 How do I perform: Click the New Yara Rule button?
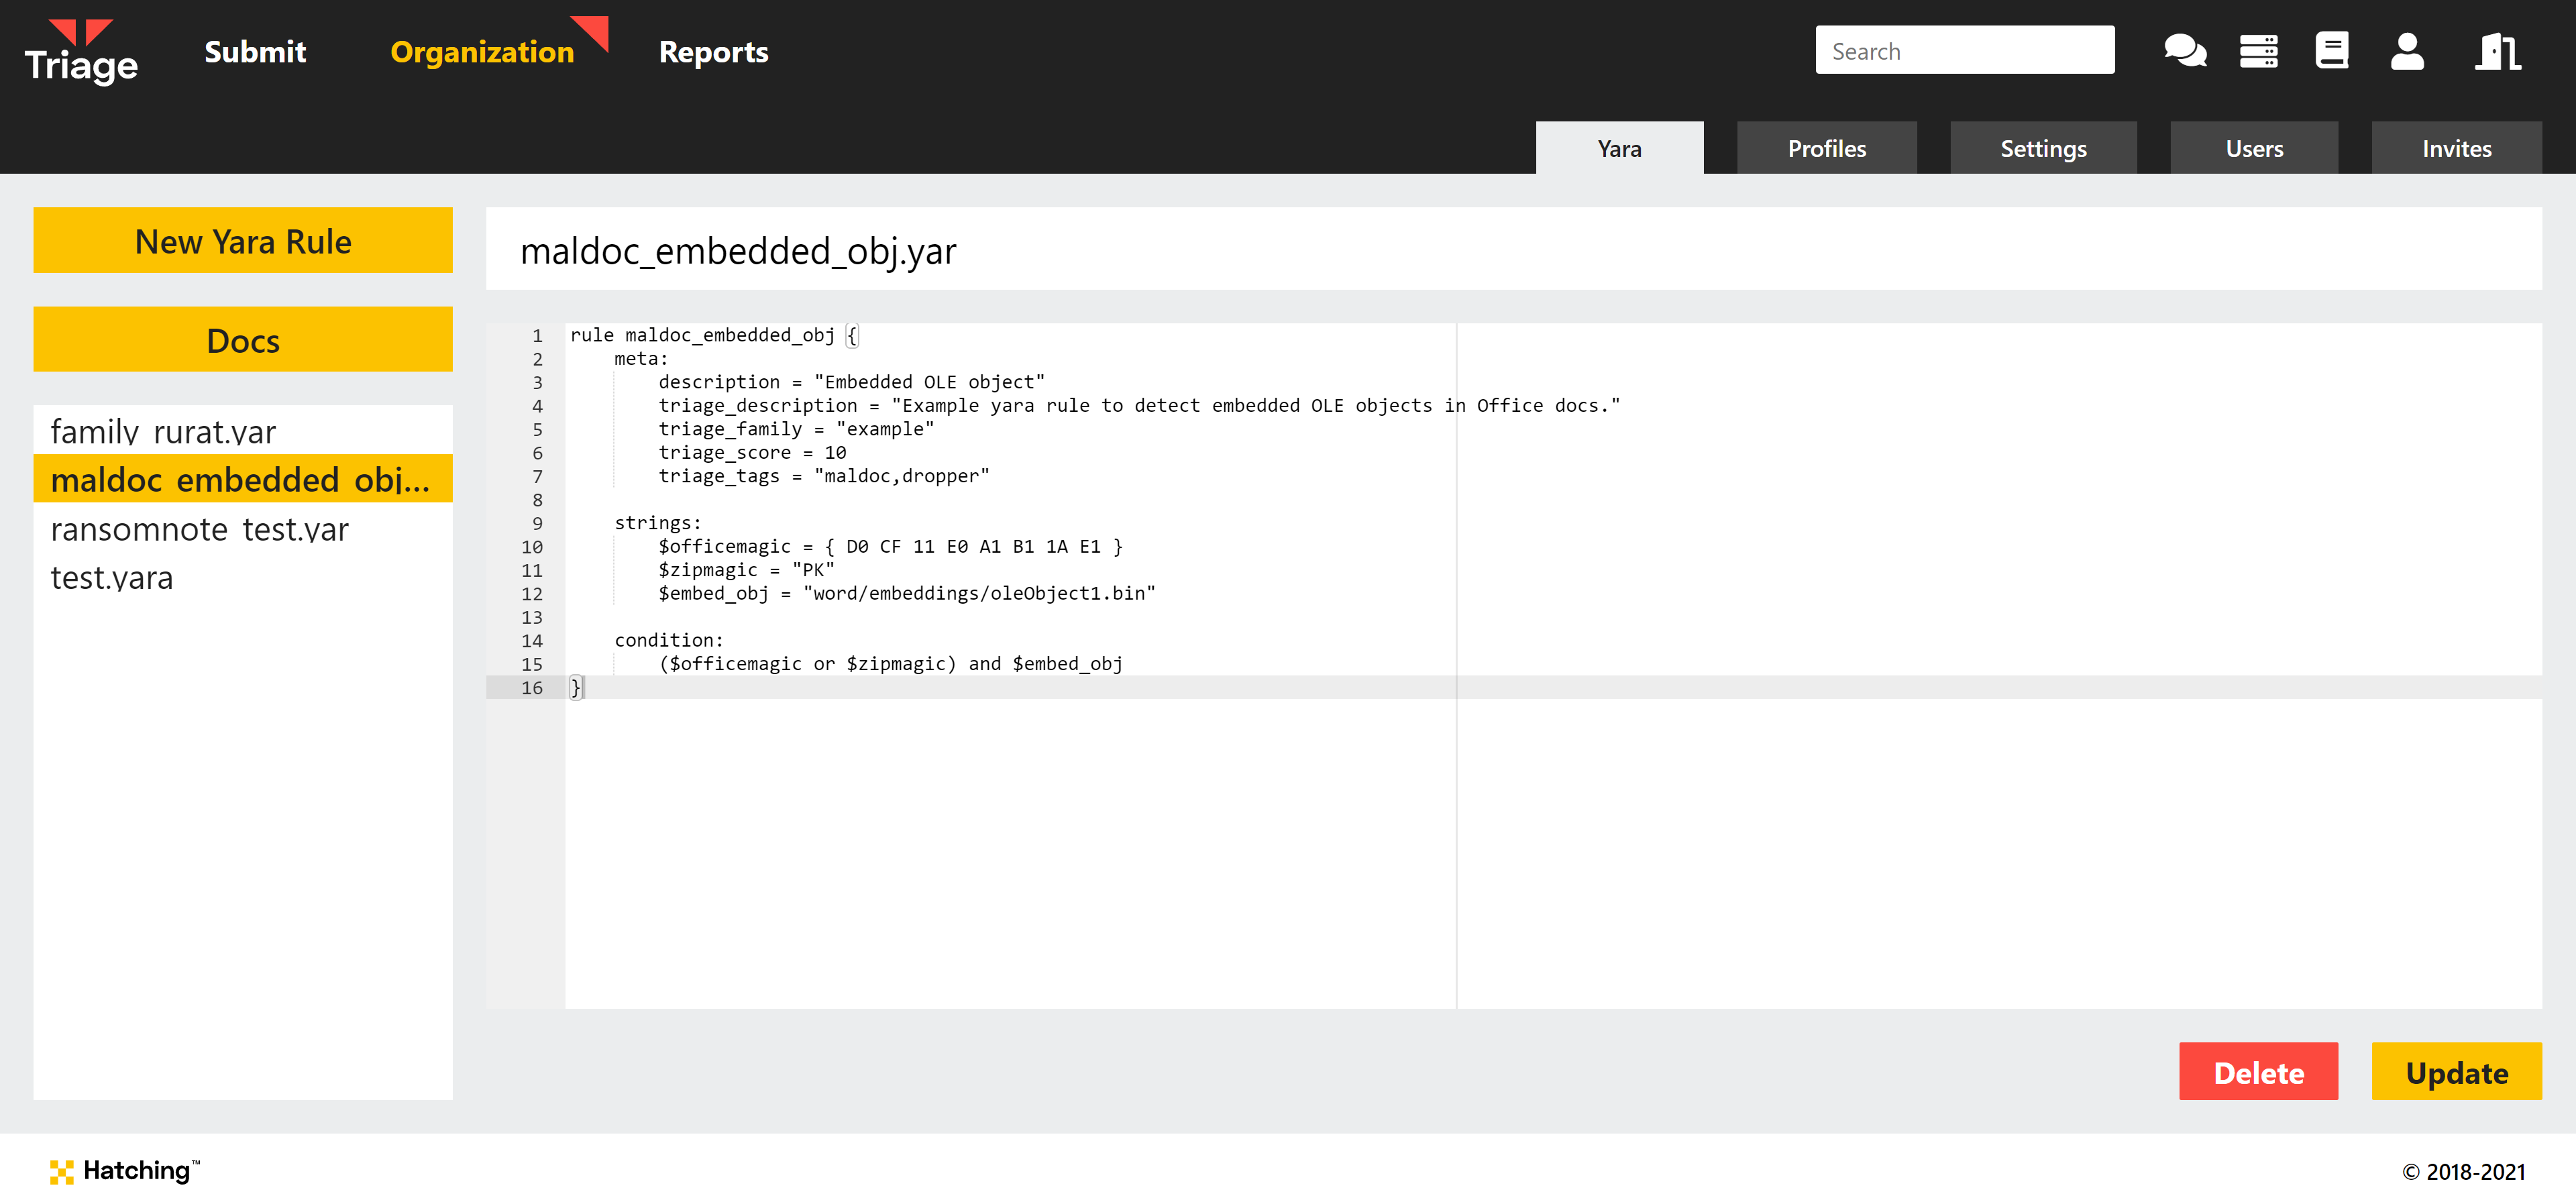pyautogui.click(x=243, y=240)
